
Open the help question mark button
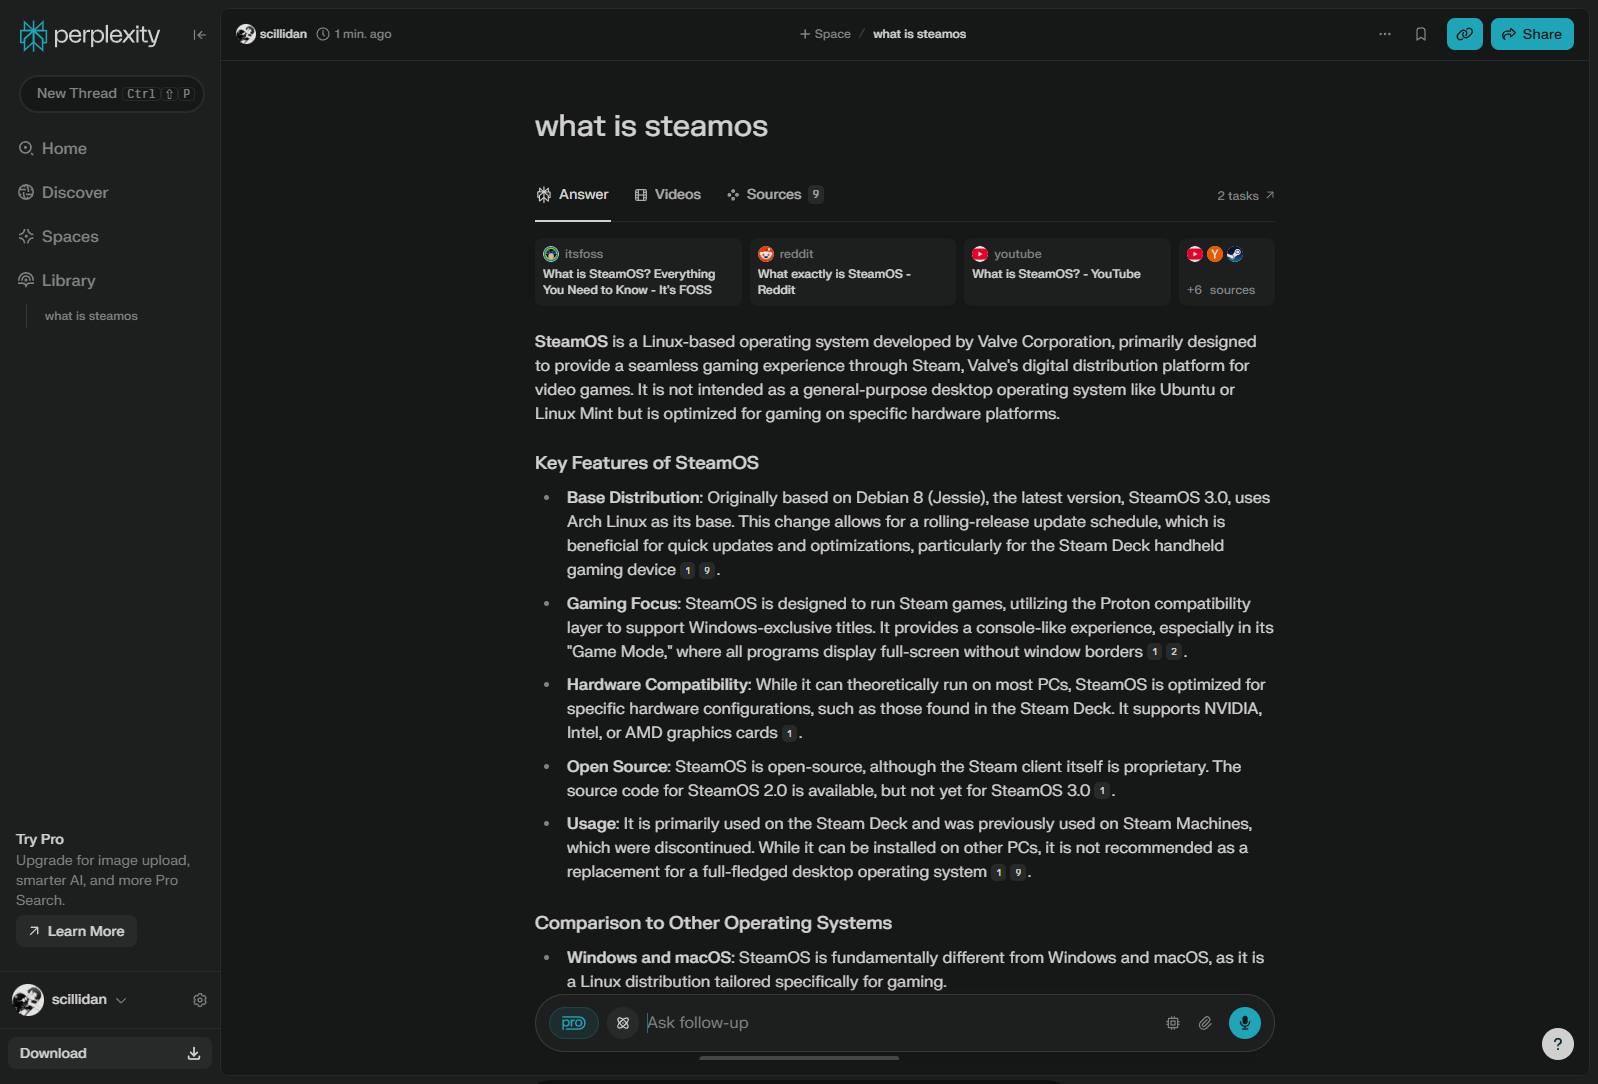click(1558, 1044)
